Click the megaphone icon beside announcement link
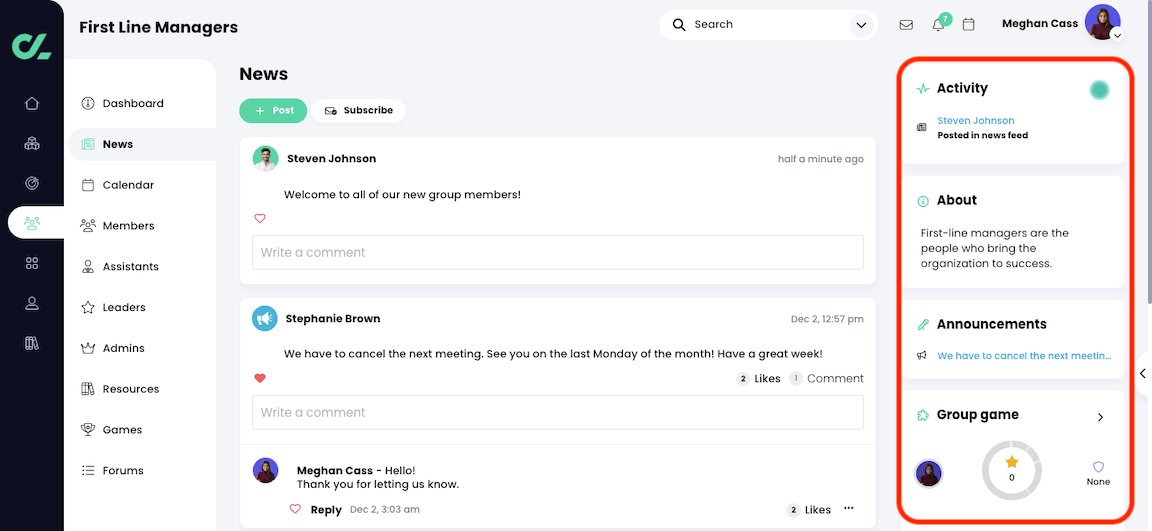 pos(922,355)
